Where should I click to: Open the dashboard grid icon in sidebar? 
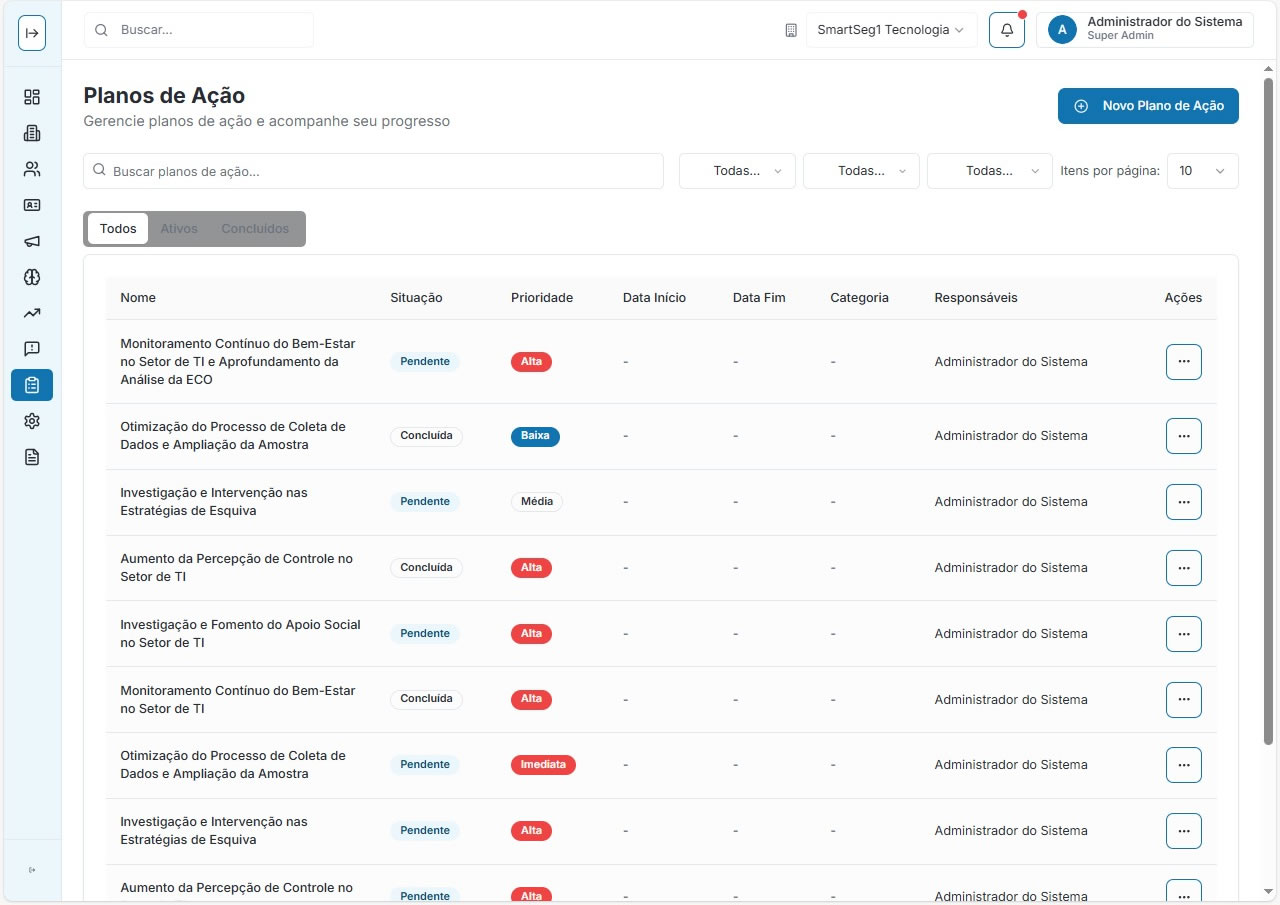32,97
